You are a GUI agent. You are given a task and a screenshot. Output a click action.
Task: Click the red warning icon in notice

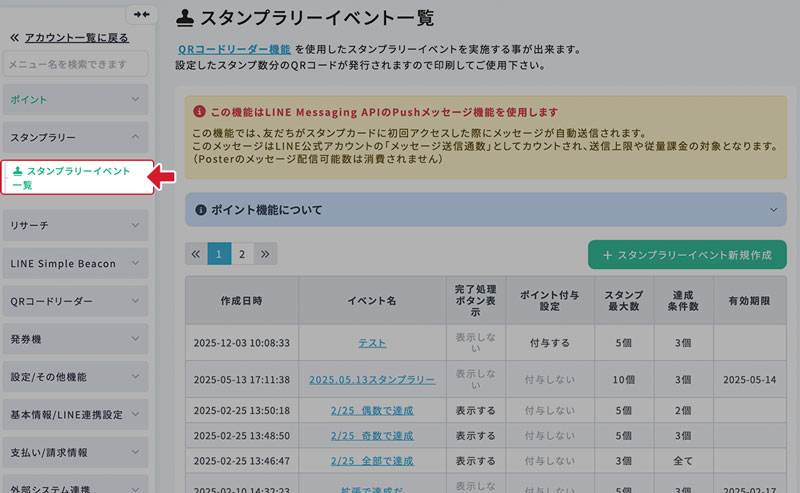tap(200, 112)
